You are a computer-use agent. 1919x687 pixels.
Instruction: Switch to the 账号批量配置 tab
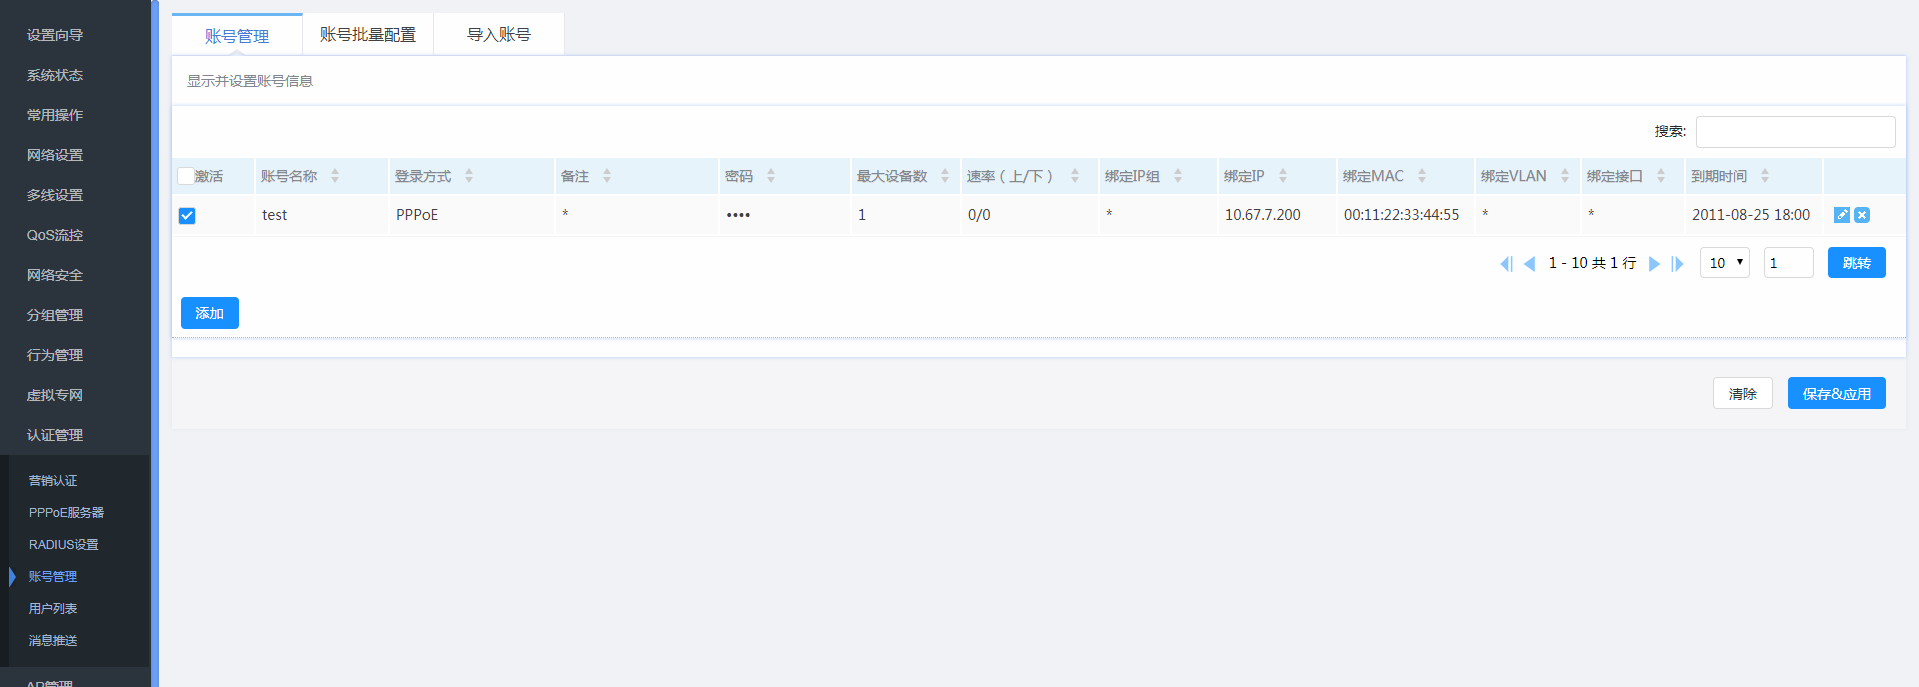[367, 35]
